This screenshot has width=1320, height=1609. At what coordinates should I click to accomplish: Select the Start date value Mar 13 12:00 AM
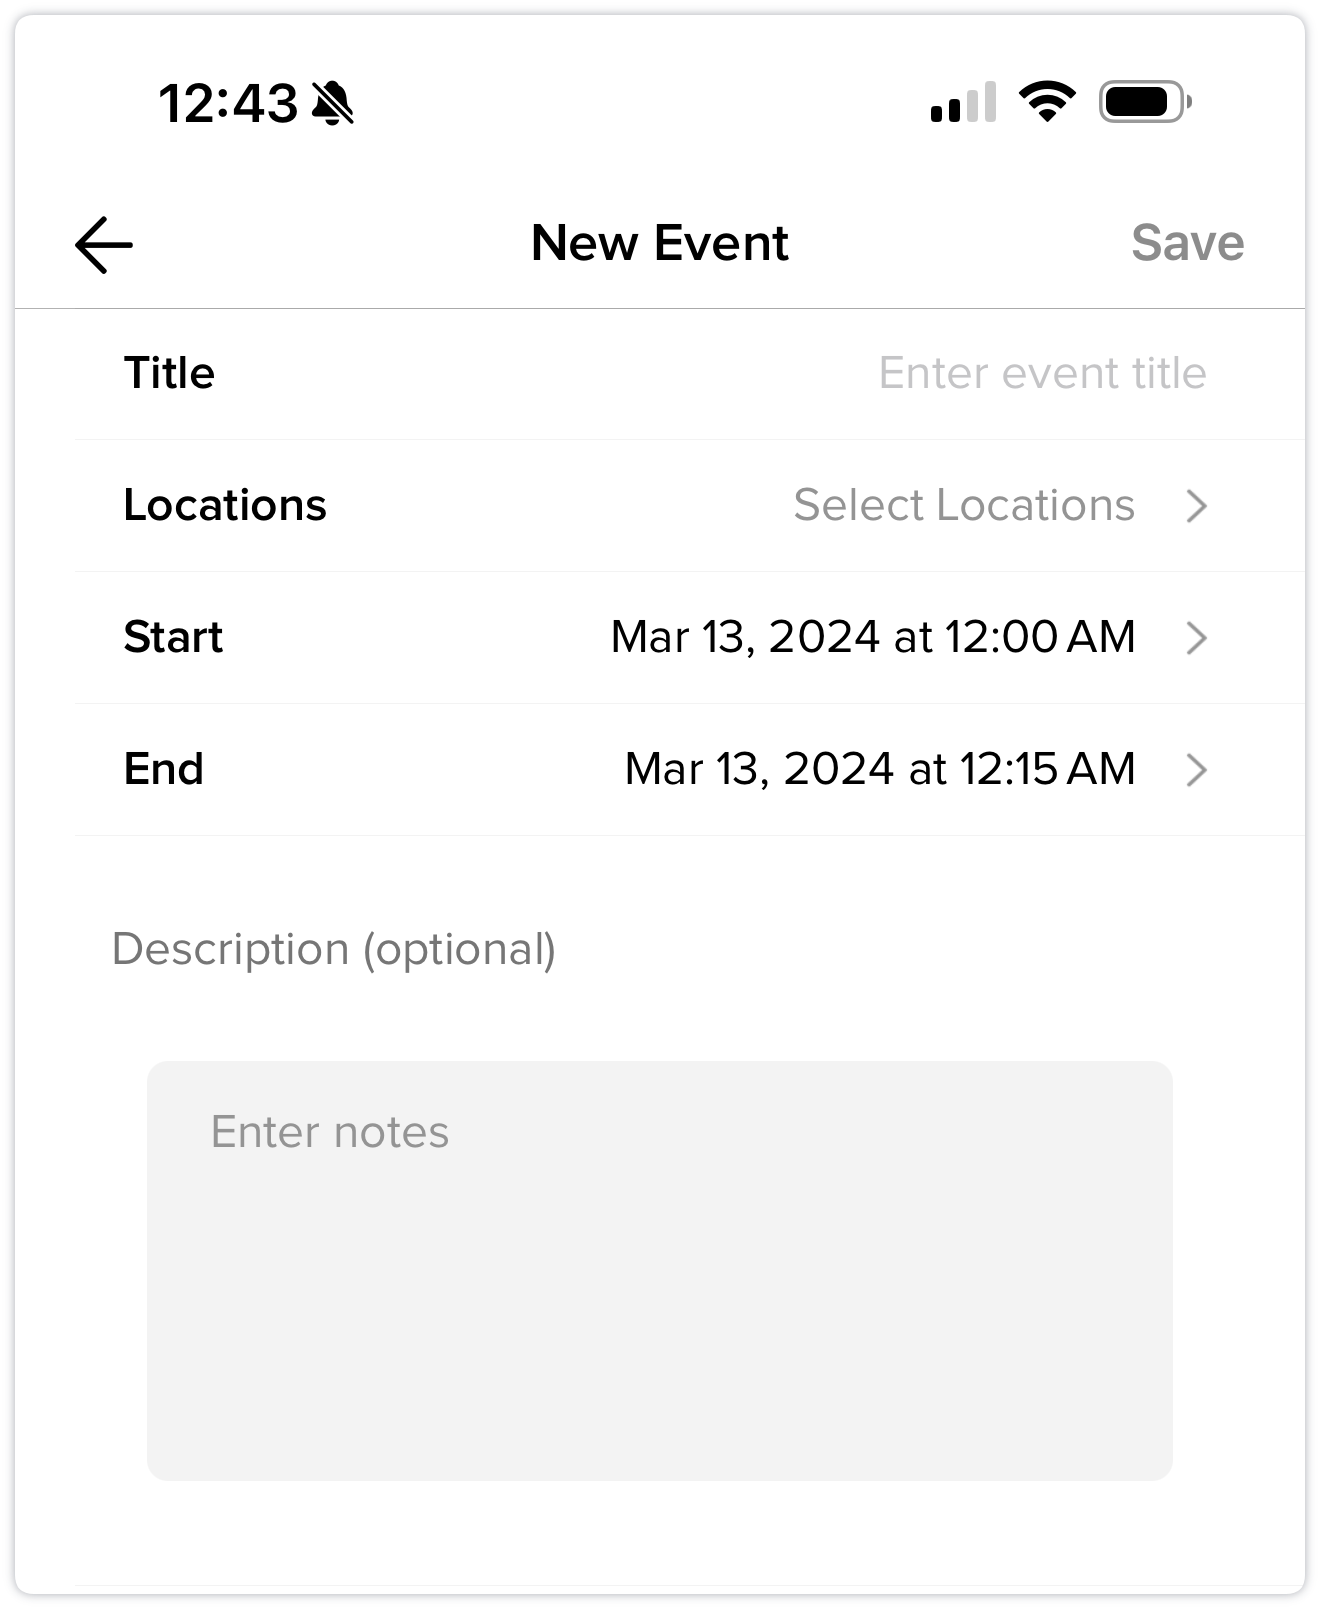[x=873, y=637]
